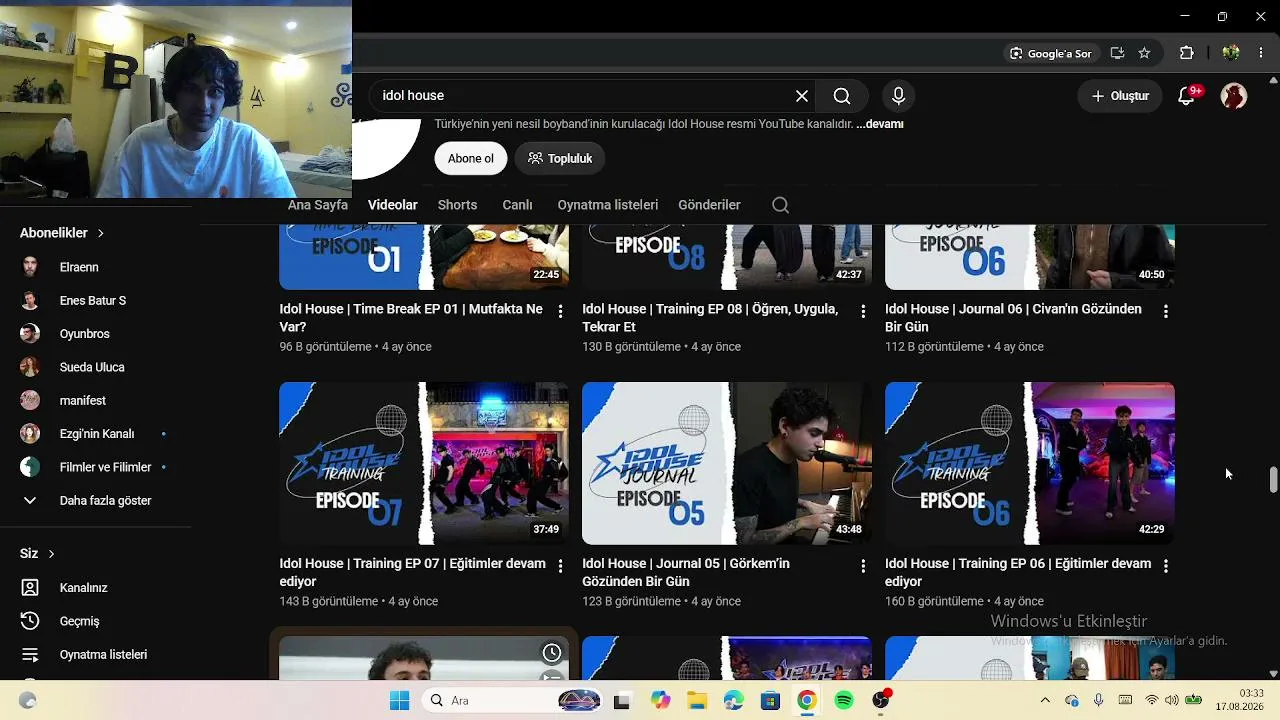Expand the Siz section chevron

(x=51, y=554)
